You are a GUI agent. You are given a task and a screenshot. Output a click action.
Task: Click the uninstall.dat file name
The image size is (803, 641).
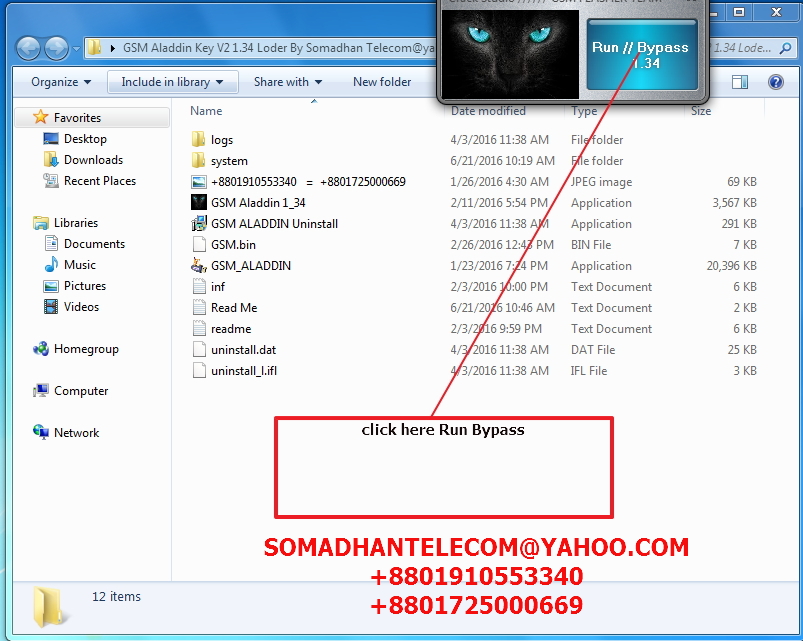[243, 350]
